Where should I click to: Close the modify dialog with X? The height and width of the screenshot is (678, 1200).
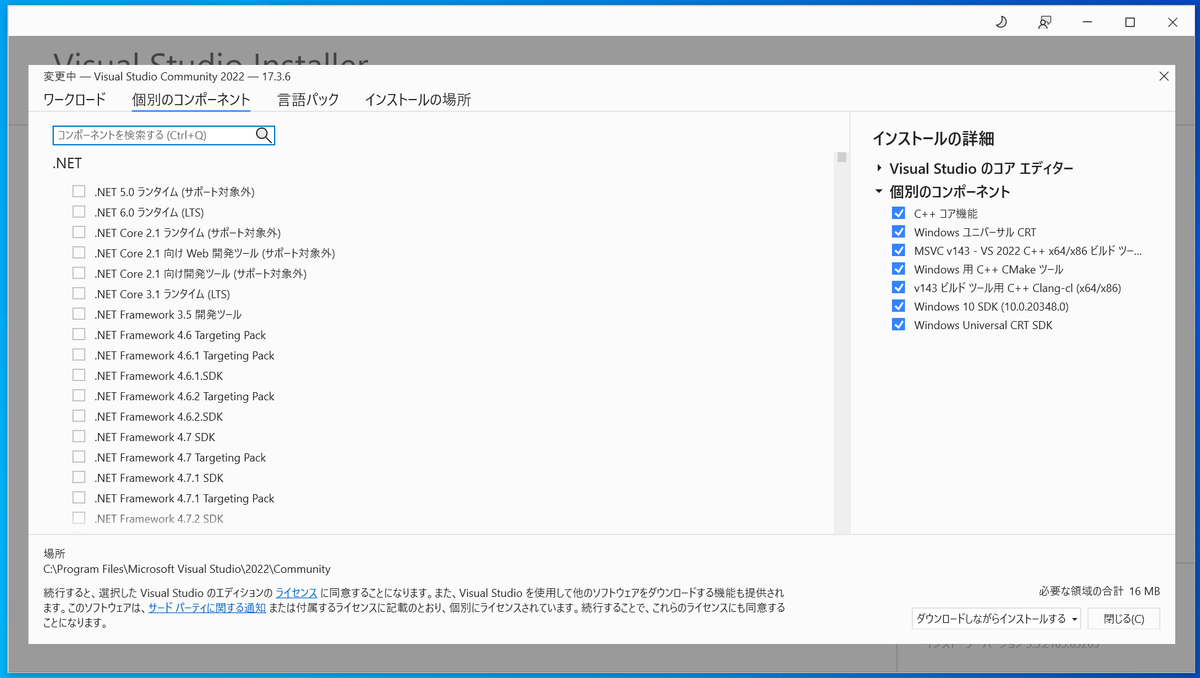click(x=1164, y=76)
